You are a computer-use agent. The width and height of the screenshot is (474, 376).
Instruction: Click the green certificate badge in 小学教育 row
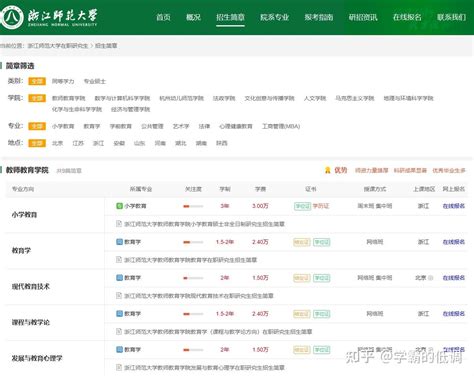click(x=302, y=206)
